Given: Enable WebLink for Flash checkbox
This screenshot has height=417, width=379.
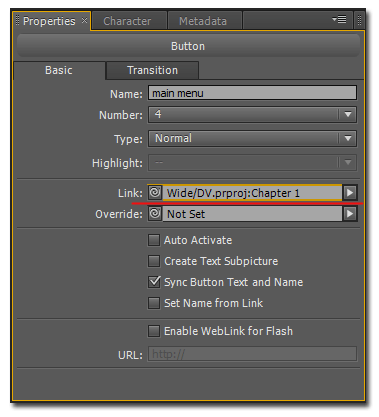Looking at the screenshot, I should coord(154,331).
